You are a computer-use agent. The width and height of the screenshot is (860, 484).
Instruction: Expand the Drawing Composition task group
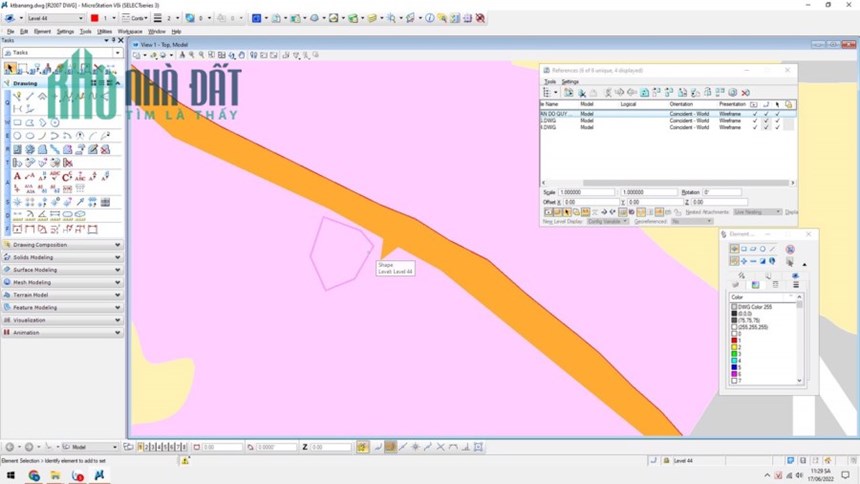[x=62, y=245]
